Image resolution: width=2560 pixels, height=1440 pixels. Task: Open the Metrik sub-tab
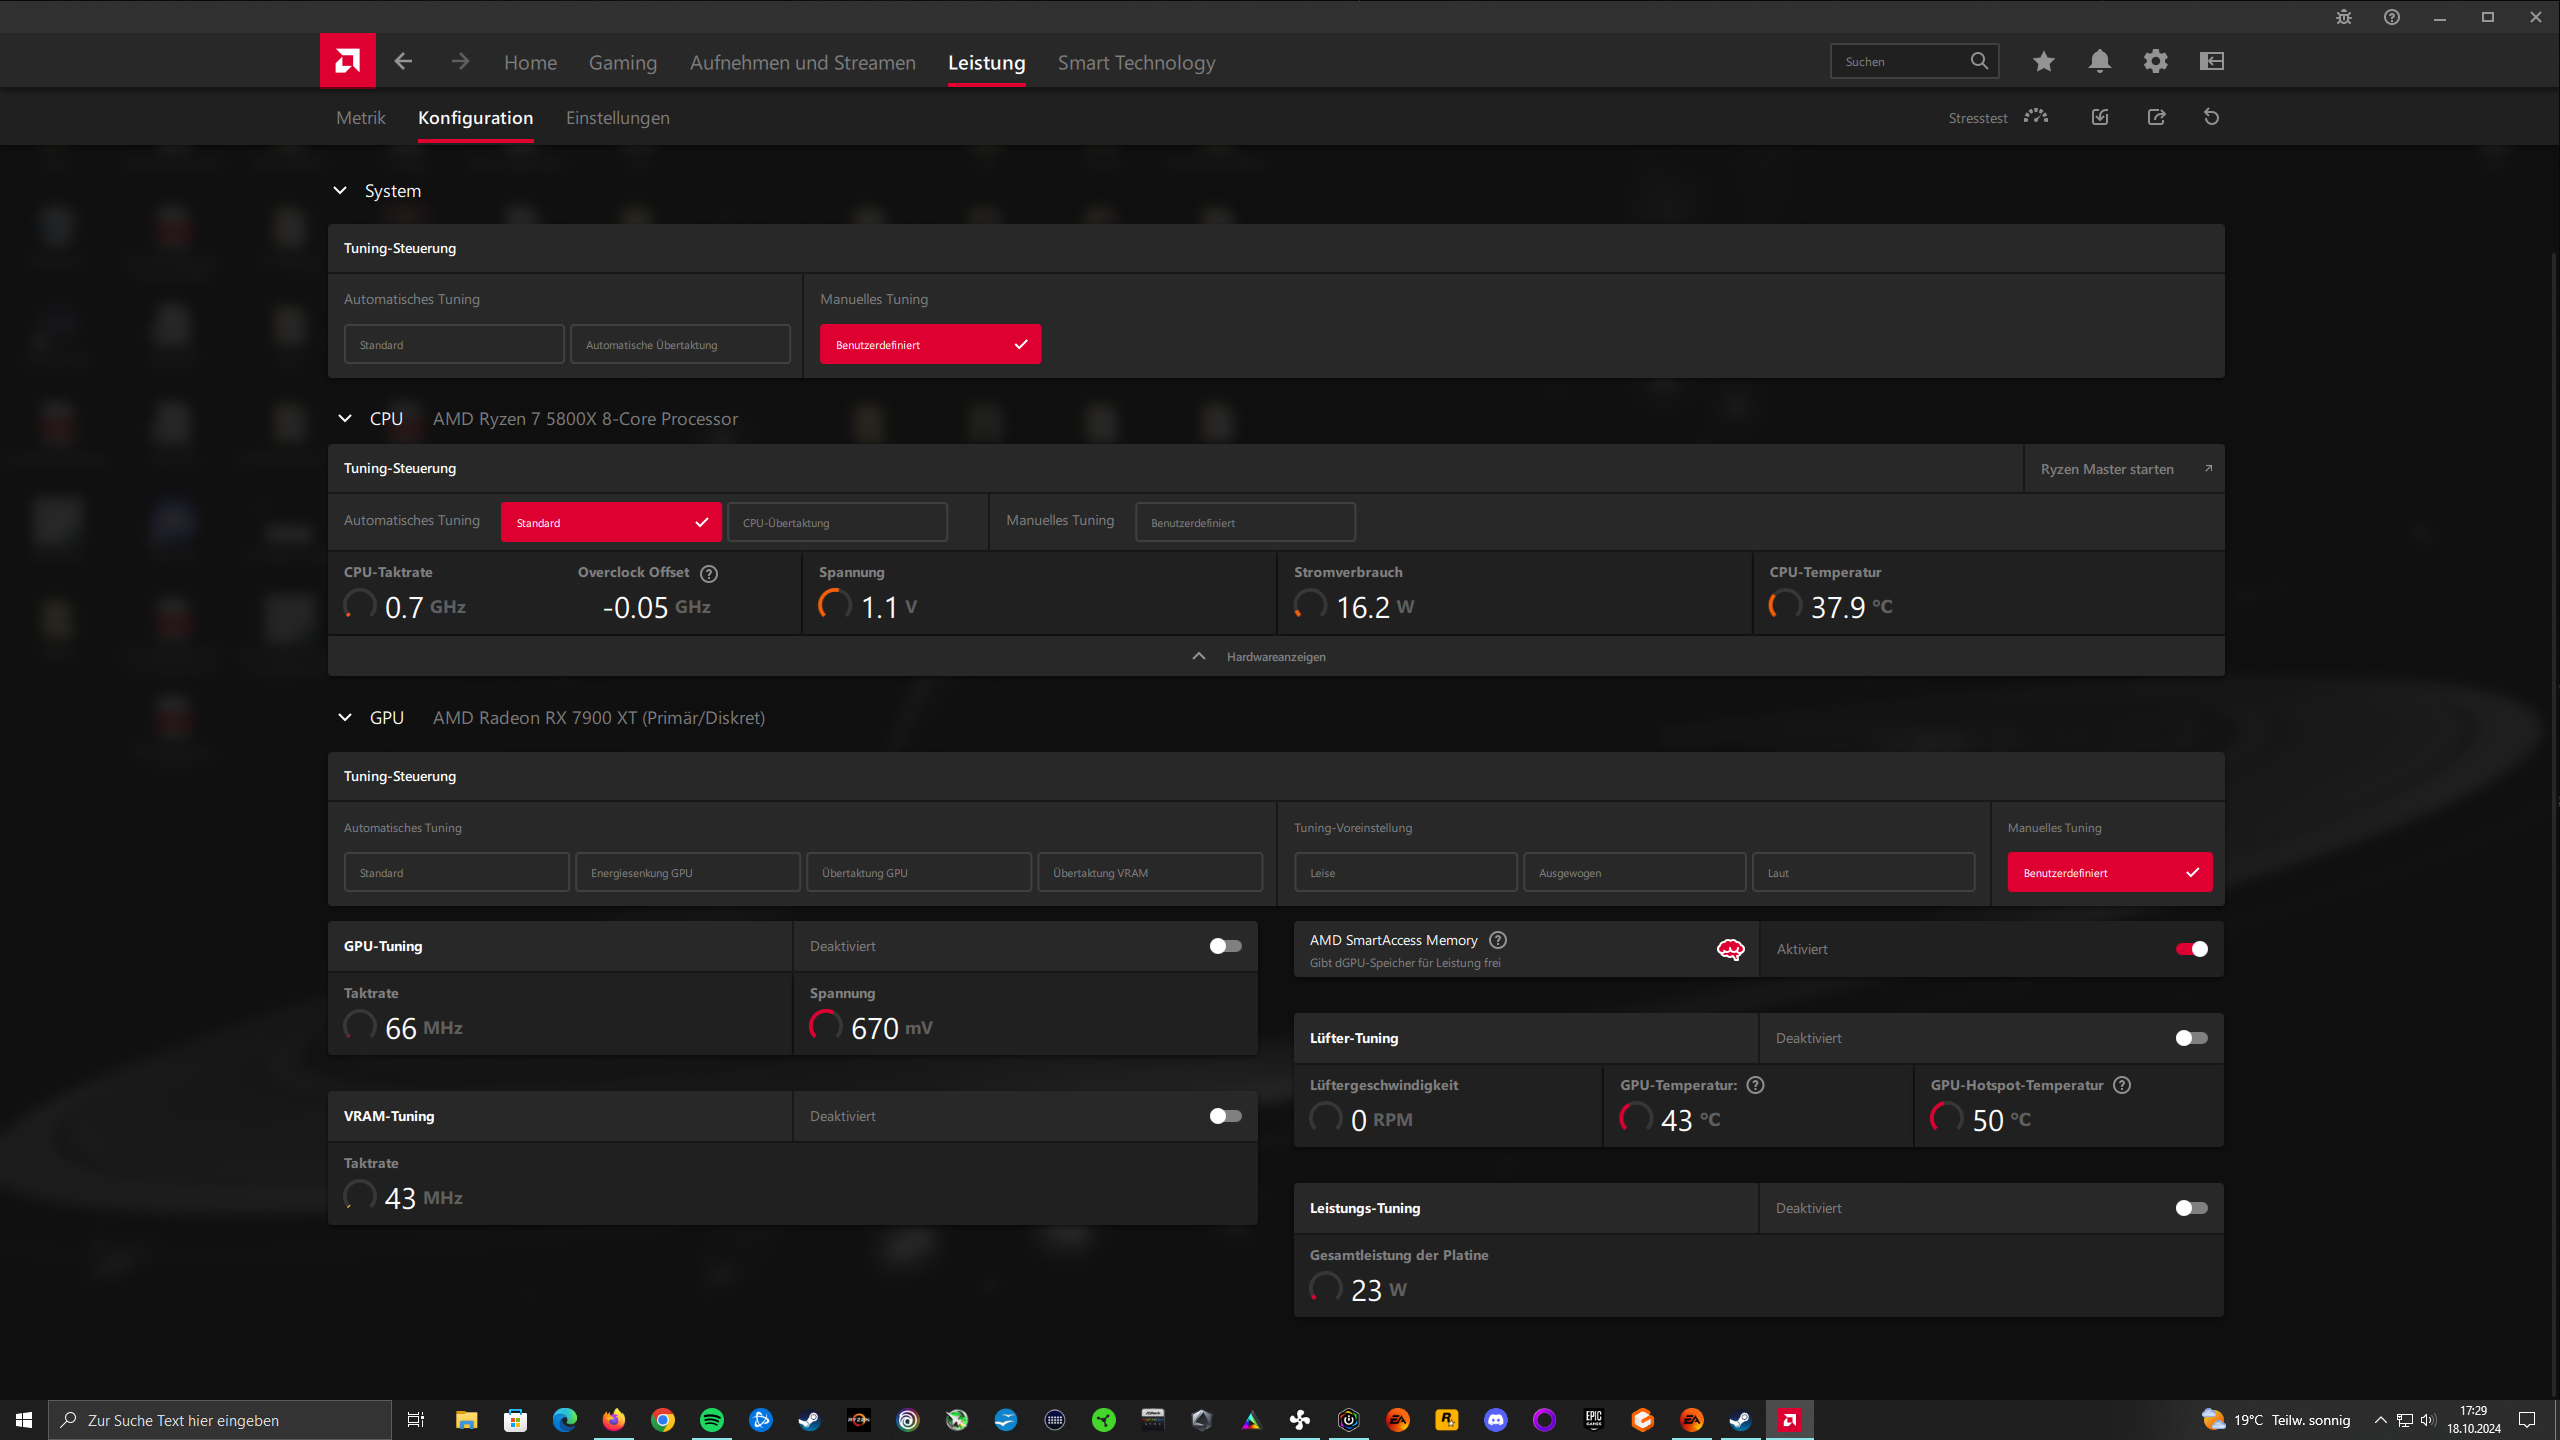[x=360, y=117]
